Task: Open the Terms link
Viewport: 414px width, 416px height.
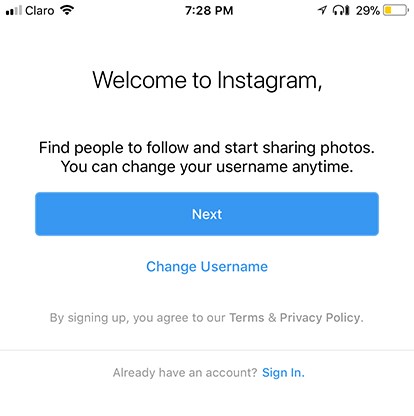Action: click(247, 317)
